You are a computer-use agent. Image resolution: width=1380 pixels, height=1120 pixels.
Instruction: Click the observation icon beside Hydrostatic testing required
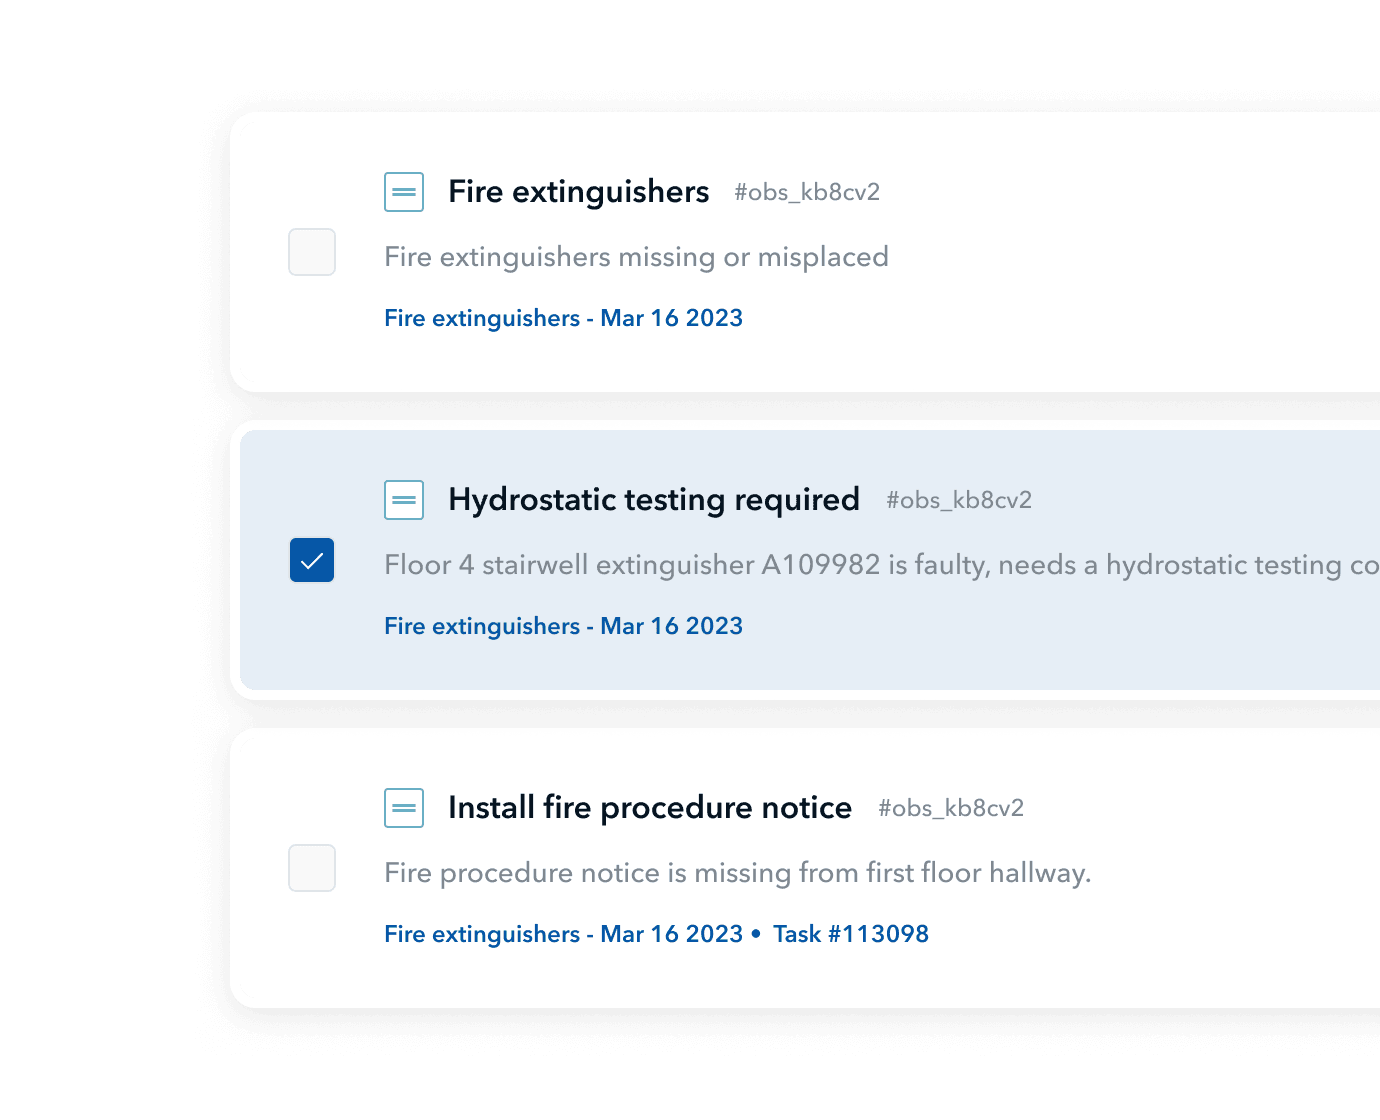tap(404, 500)
